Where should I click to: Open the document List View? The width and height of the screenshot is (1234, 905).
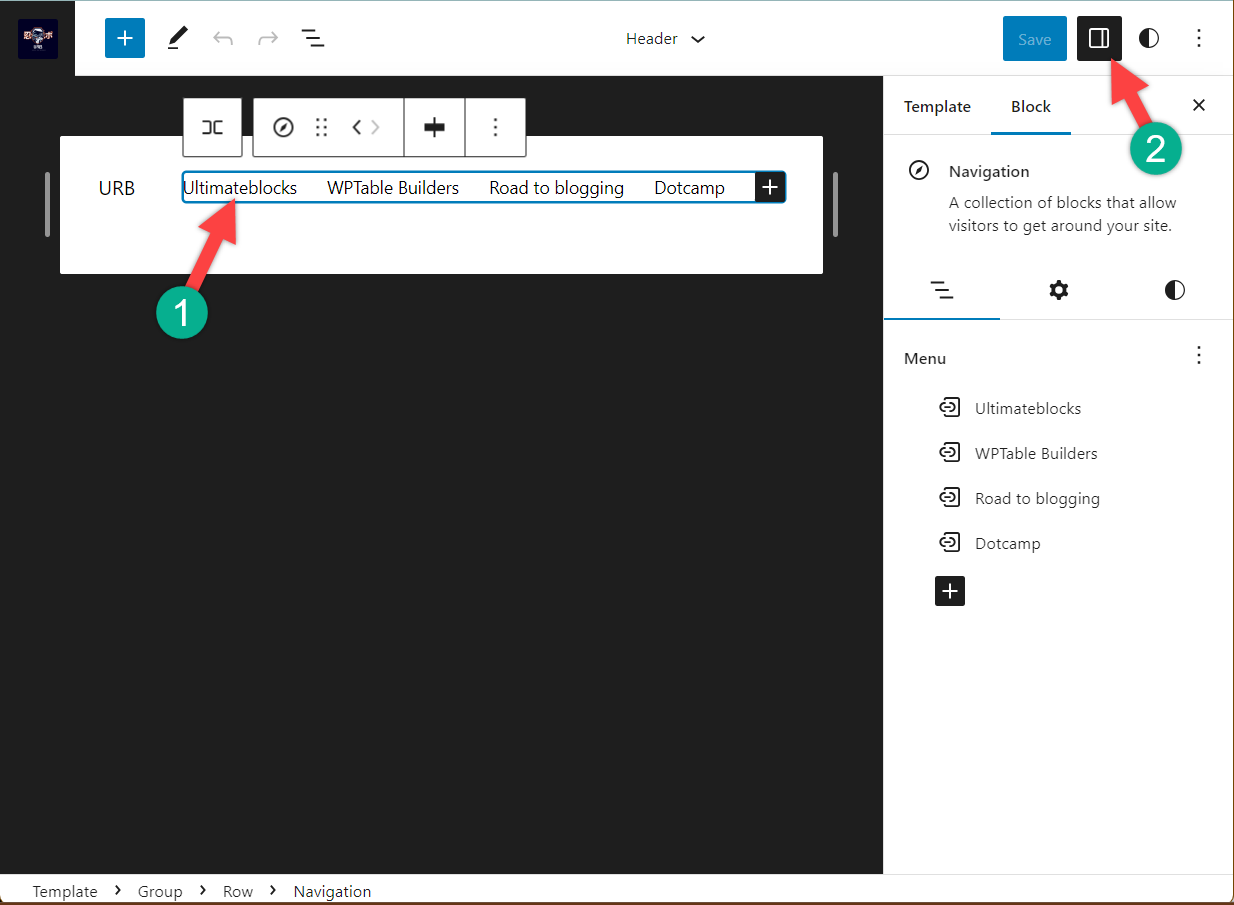(x=313, y=39)
